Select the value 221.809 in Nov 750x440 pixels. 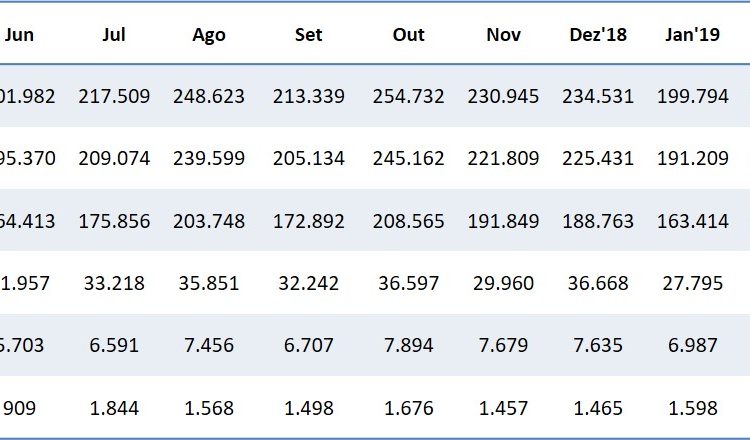(503, 159)
